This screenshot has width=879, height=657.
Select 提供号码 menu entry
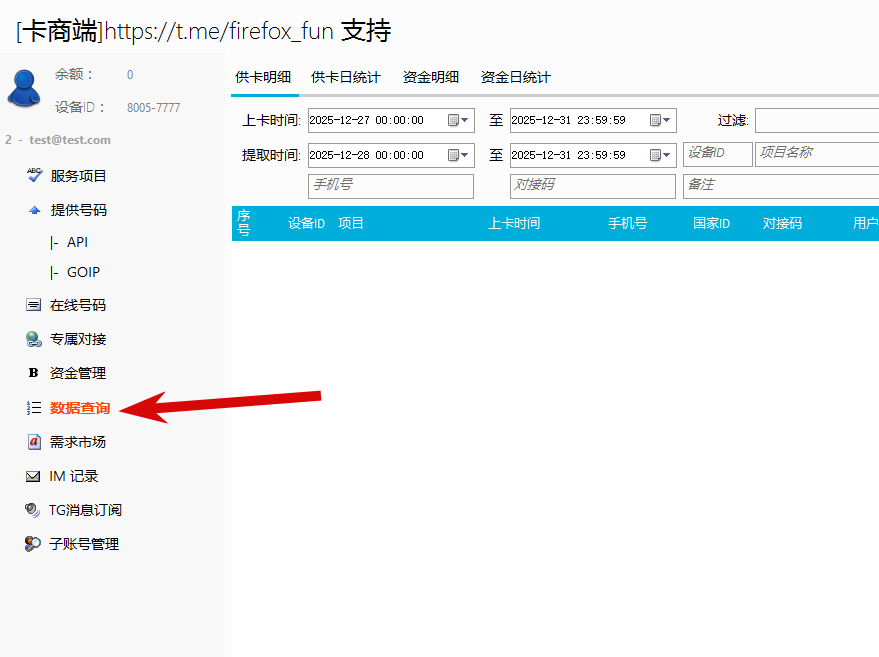pos(78,210)
